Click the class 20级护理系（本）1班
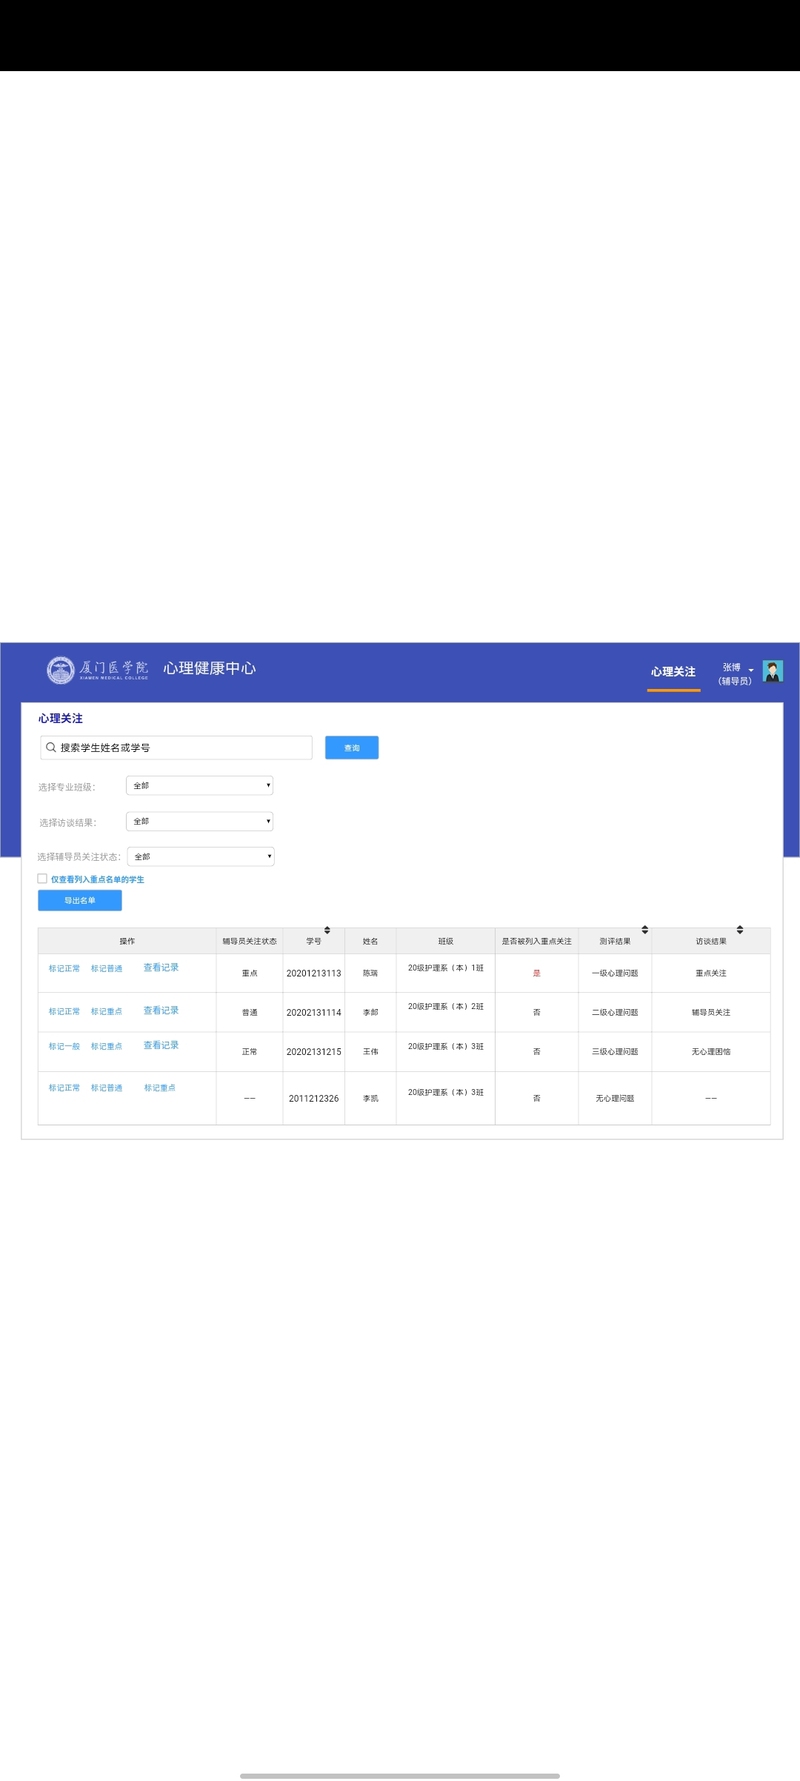 pyautogui.click(x=446, y=968)
